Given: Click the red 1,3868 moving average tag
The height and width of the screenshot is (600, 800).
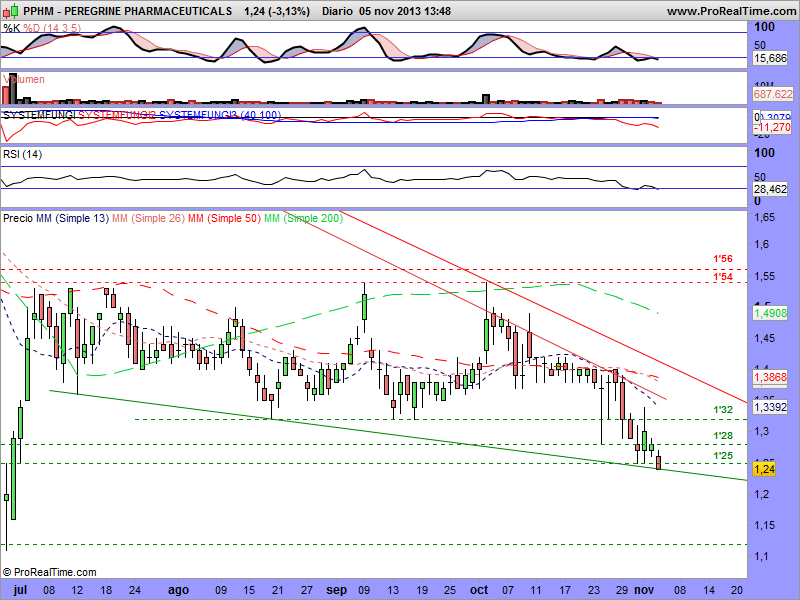Looking at the screenshot, I should 770,378.
